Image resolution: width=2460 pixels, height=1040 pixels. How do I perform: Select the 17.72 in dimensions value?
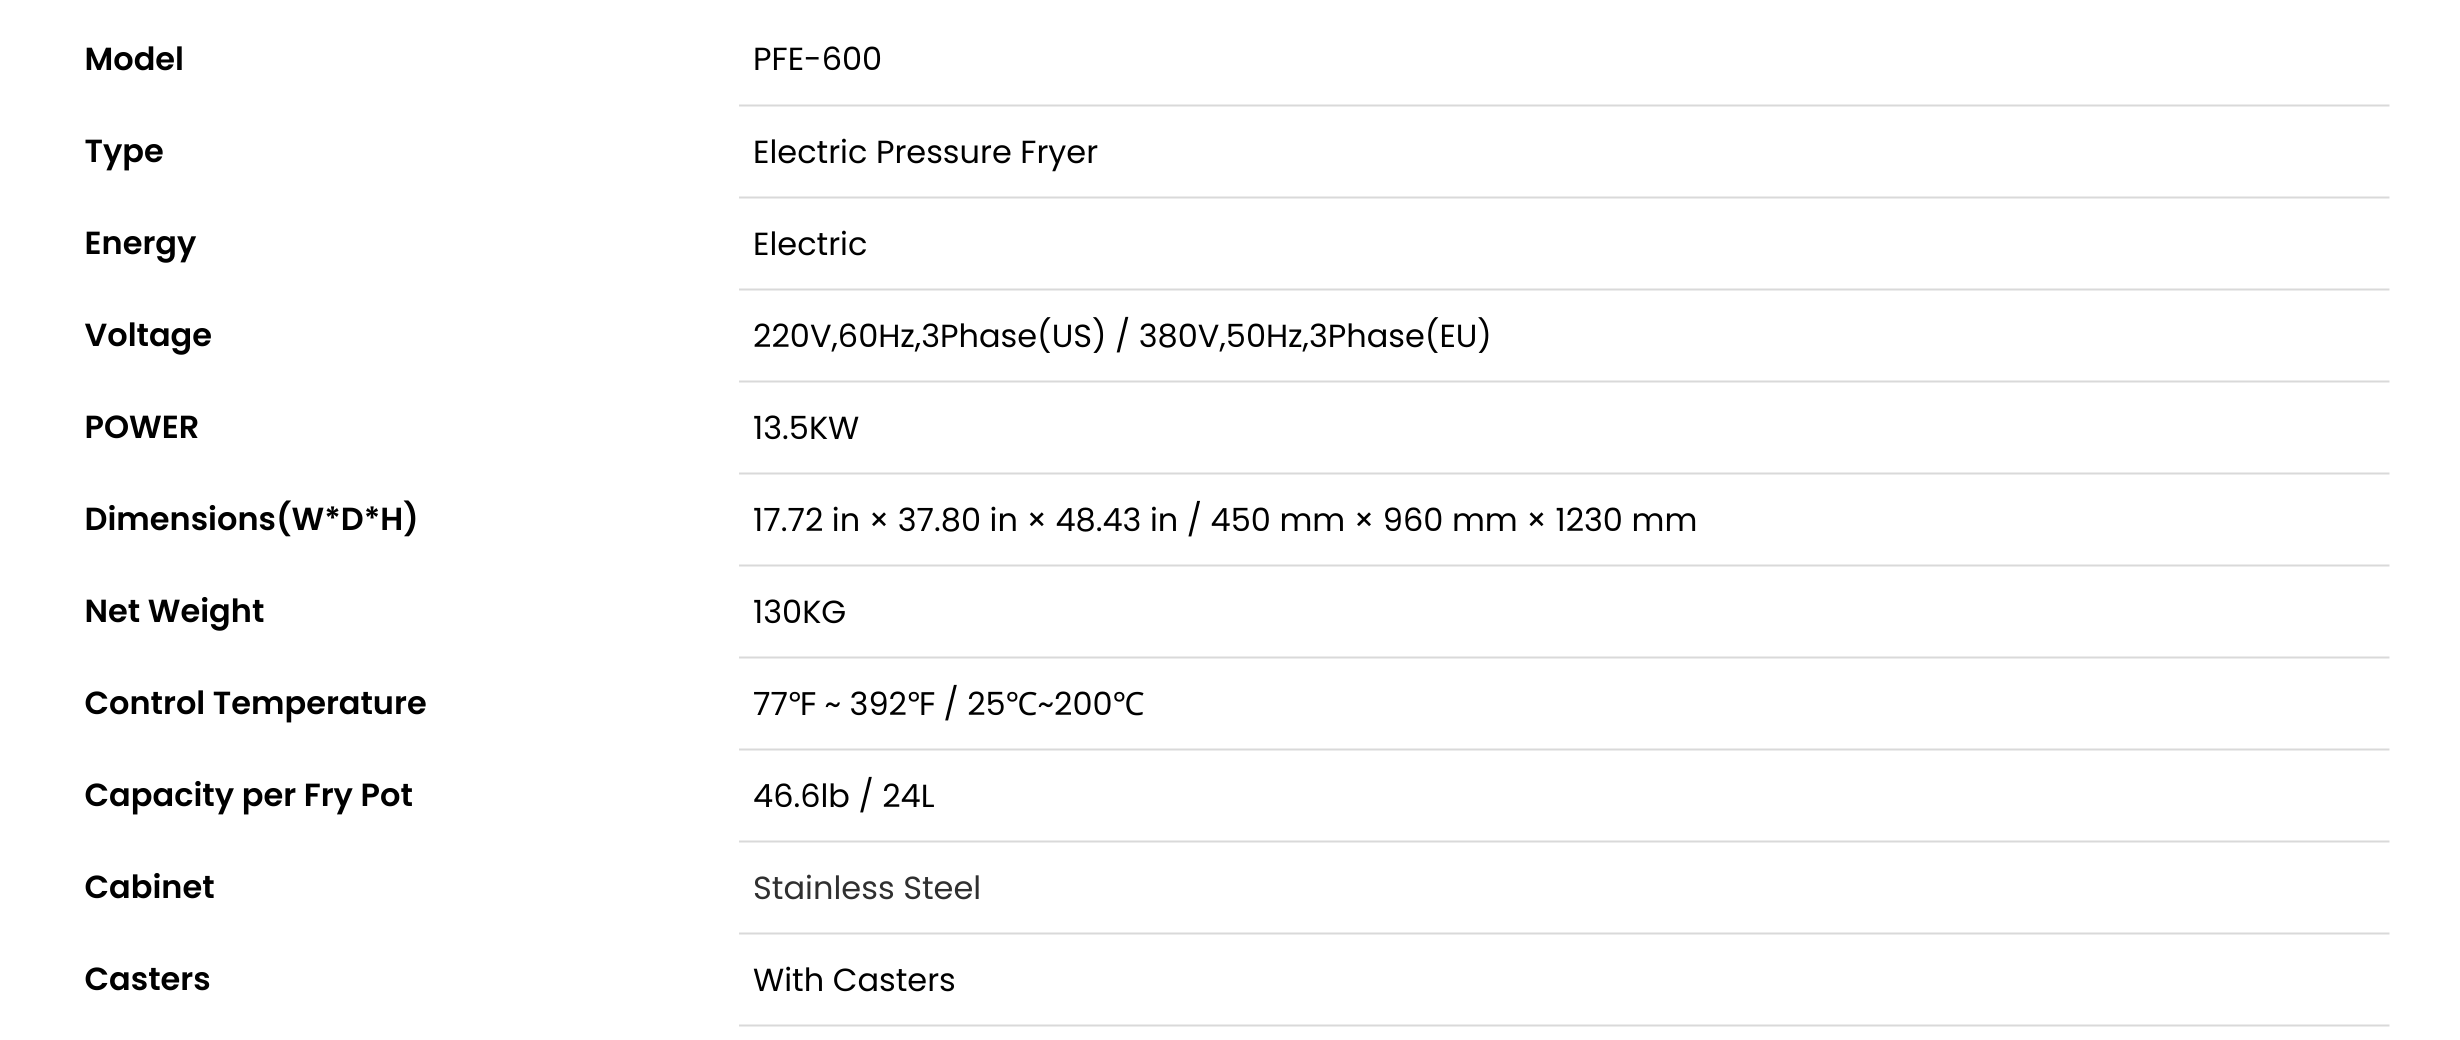pos(1225,520)
